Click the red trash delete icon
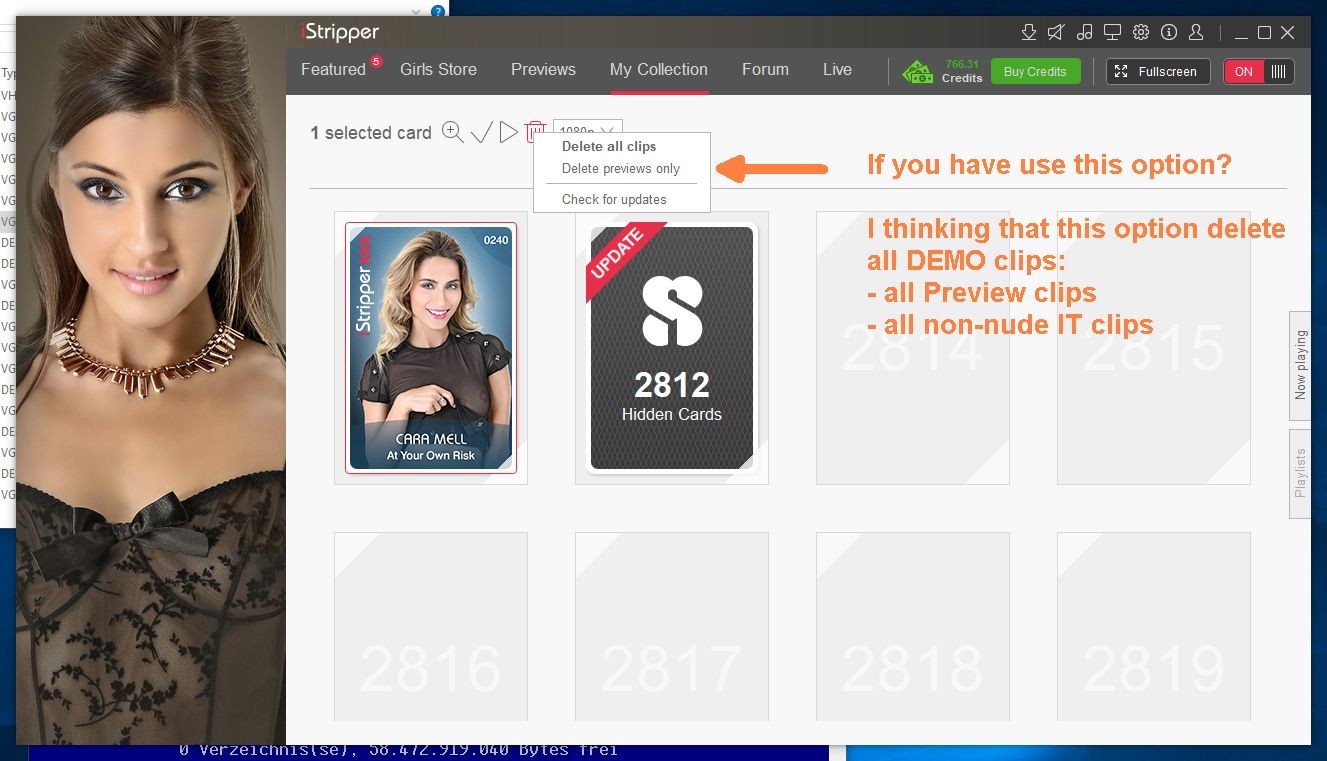 point(535,131)
